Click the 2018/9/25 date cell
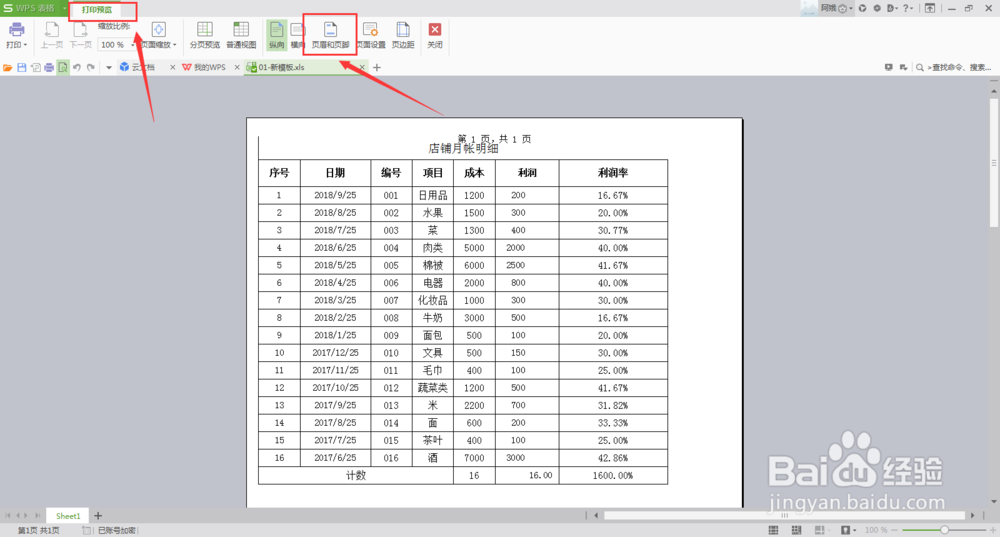The height and width of the screenshot is (537, 1000). point(335,195)
